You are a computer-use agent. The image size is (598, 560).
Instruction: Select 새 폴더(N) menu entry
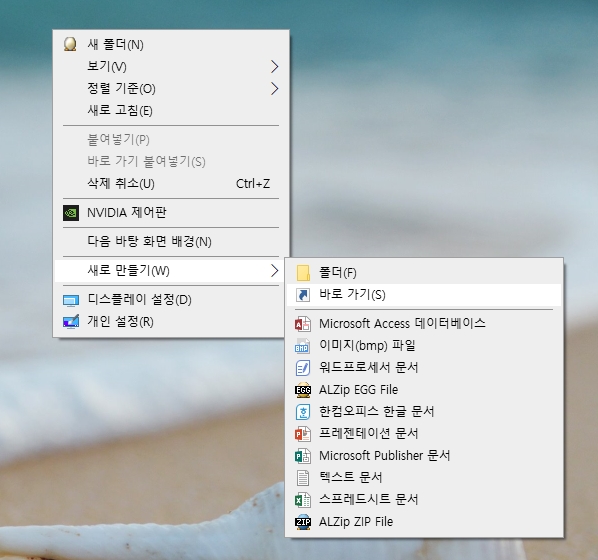click(171, 45)
